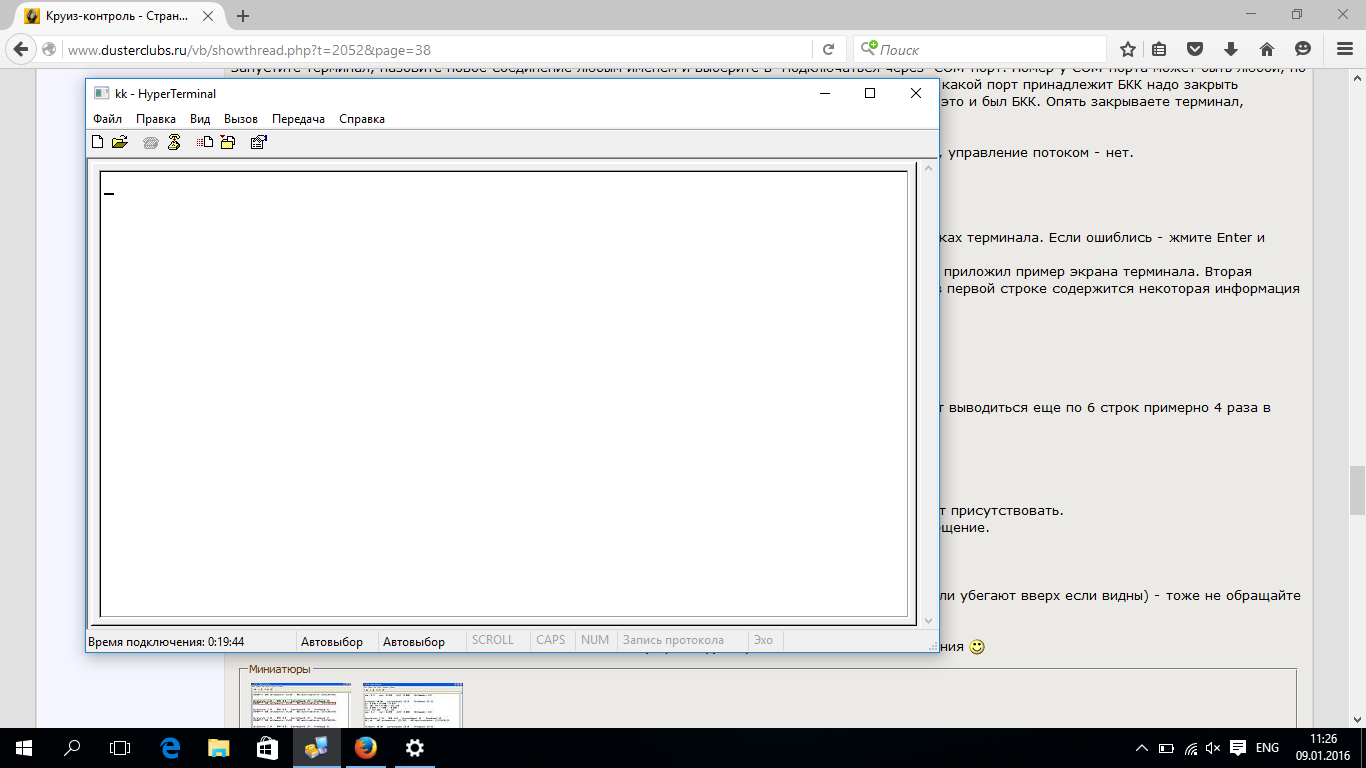
Task: Minimize the HyperTerminal window
Action: [825, 93]
